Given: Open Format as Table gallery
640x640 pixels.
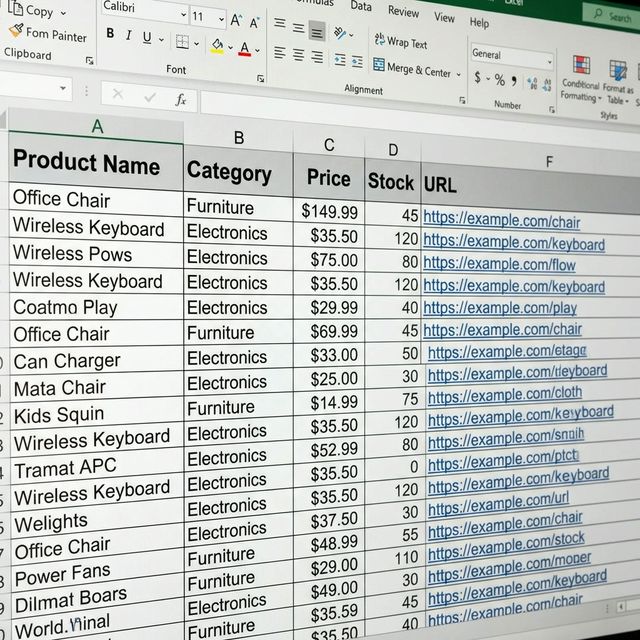Looking at the screenshot, I should point(618,82).
